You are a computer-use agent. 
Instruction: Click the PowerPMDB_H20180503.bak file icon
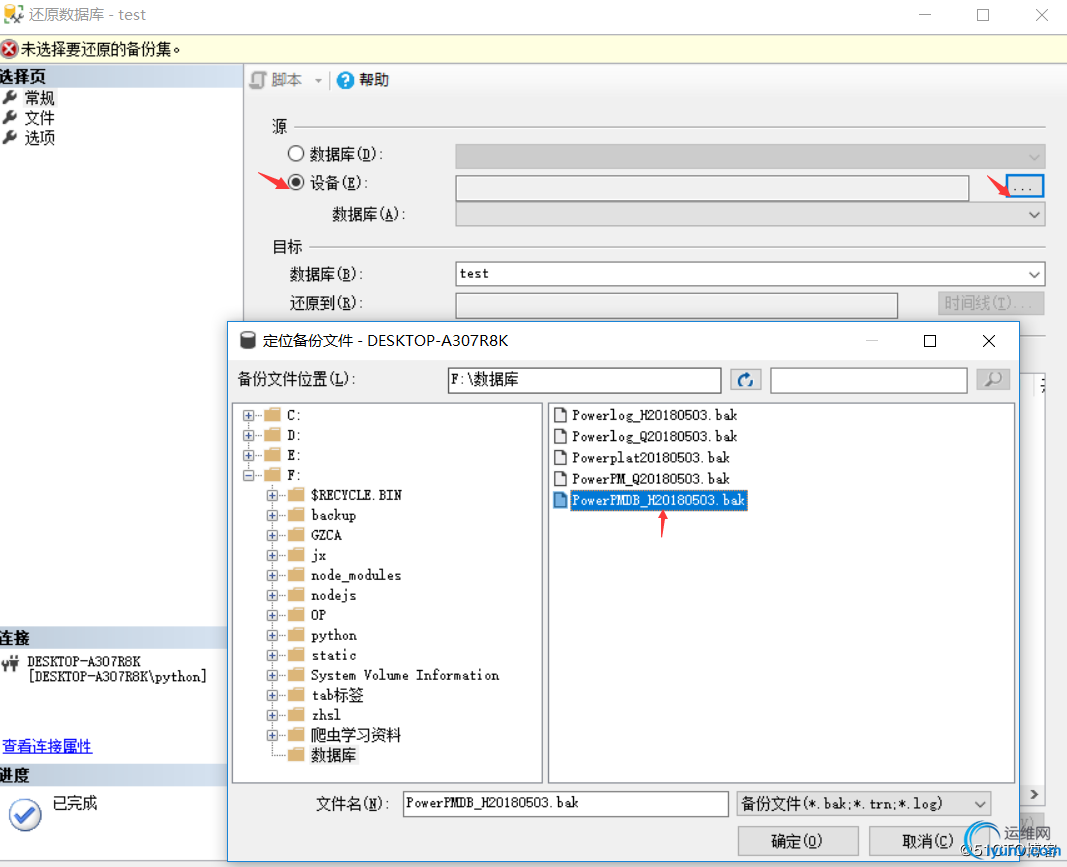tap(560, 500)
